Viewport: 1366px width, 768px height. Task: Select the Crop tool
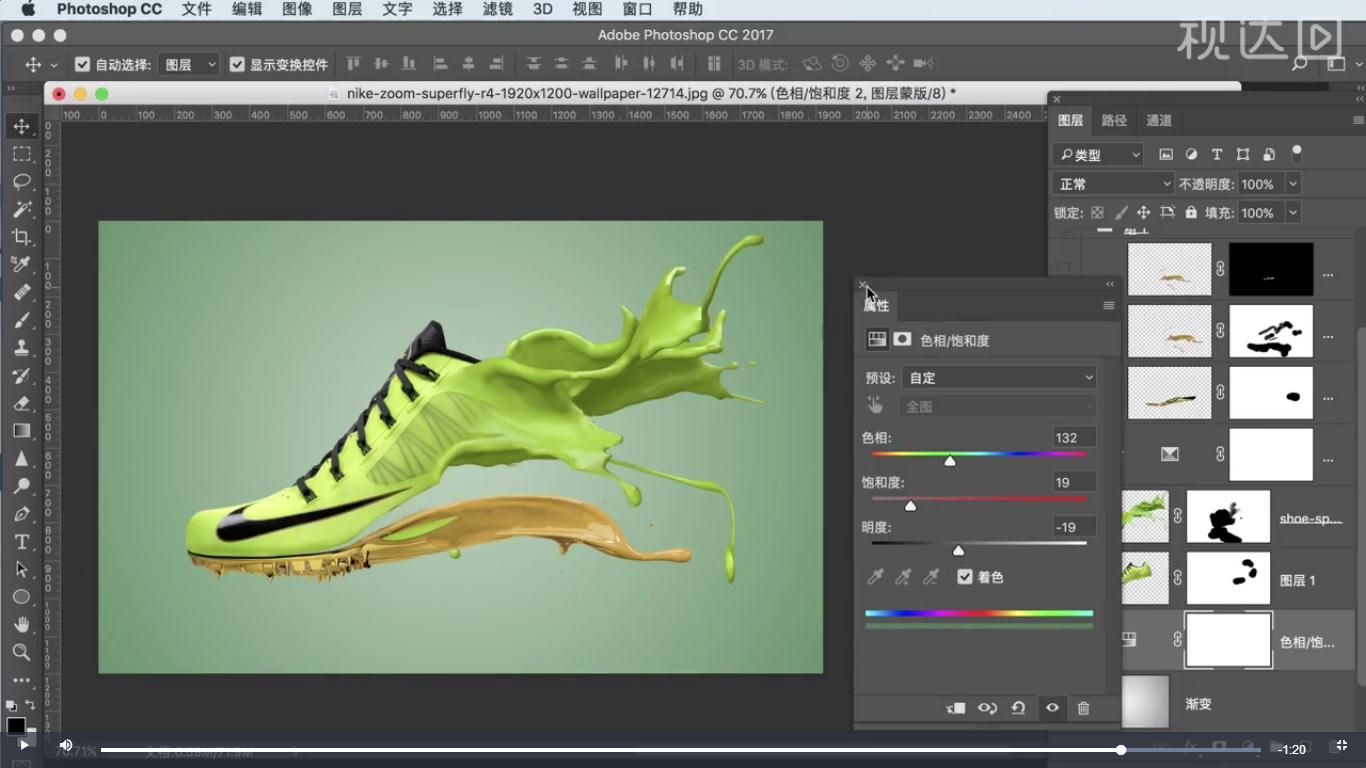point(21,237)
